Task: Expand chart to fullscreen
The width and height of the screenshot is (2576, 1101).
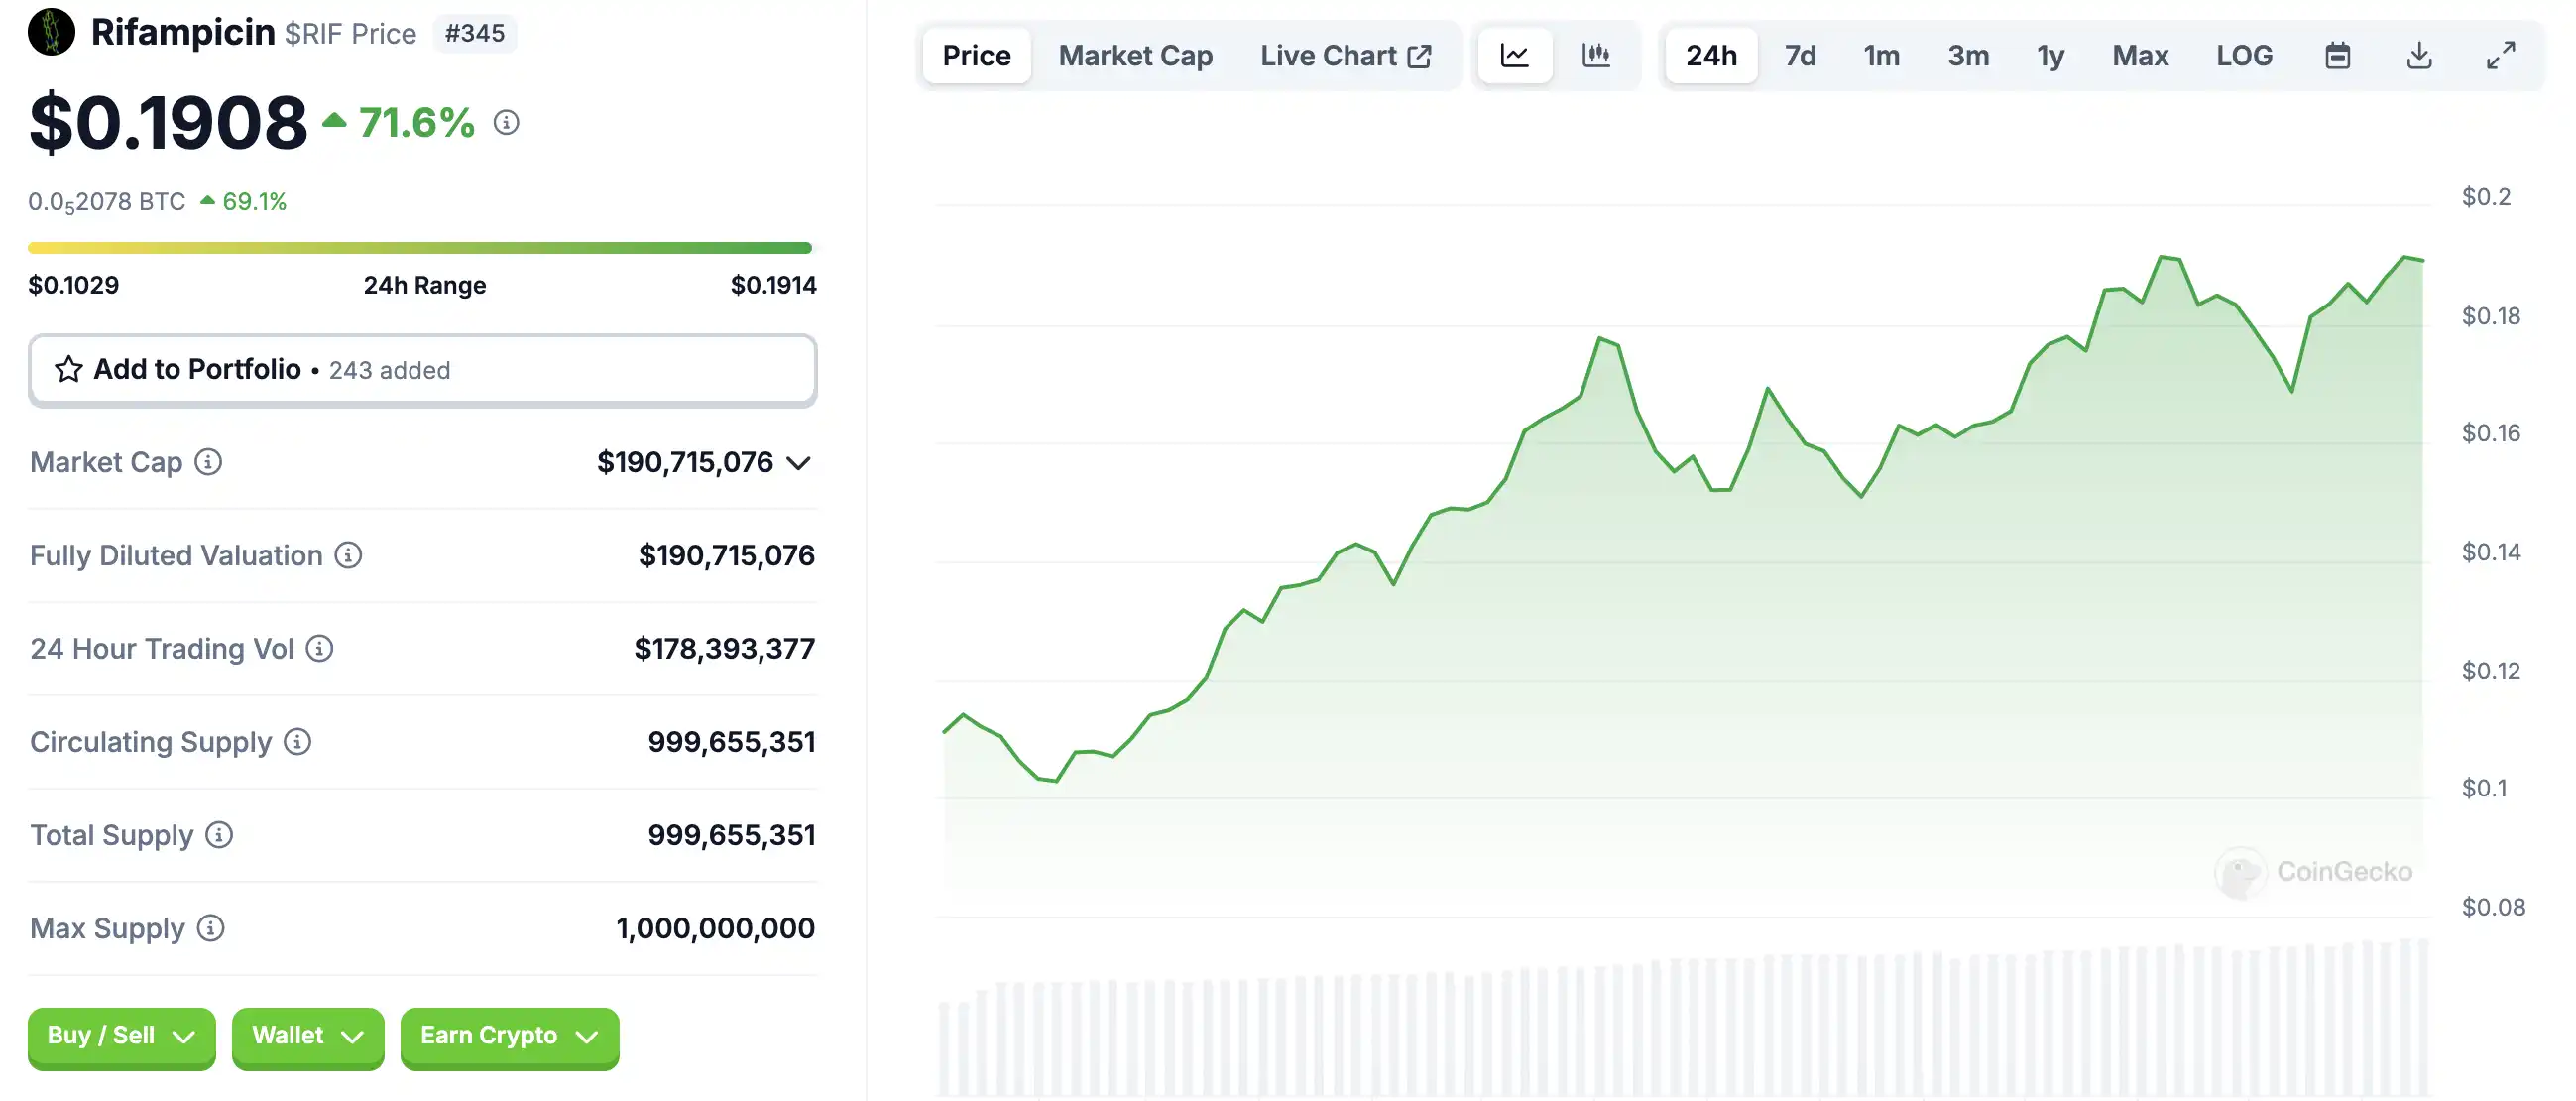Action: point(2500,56)
